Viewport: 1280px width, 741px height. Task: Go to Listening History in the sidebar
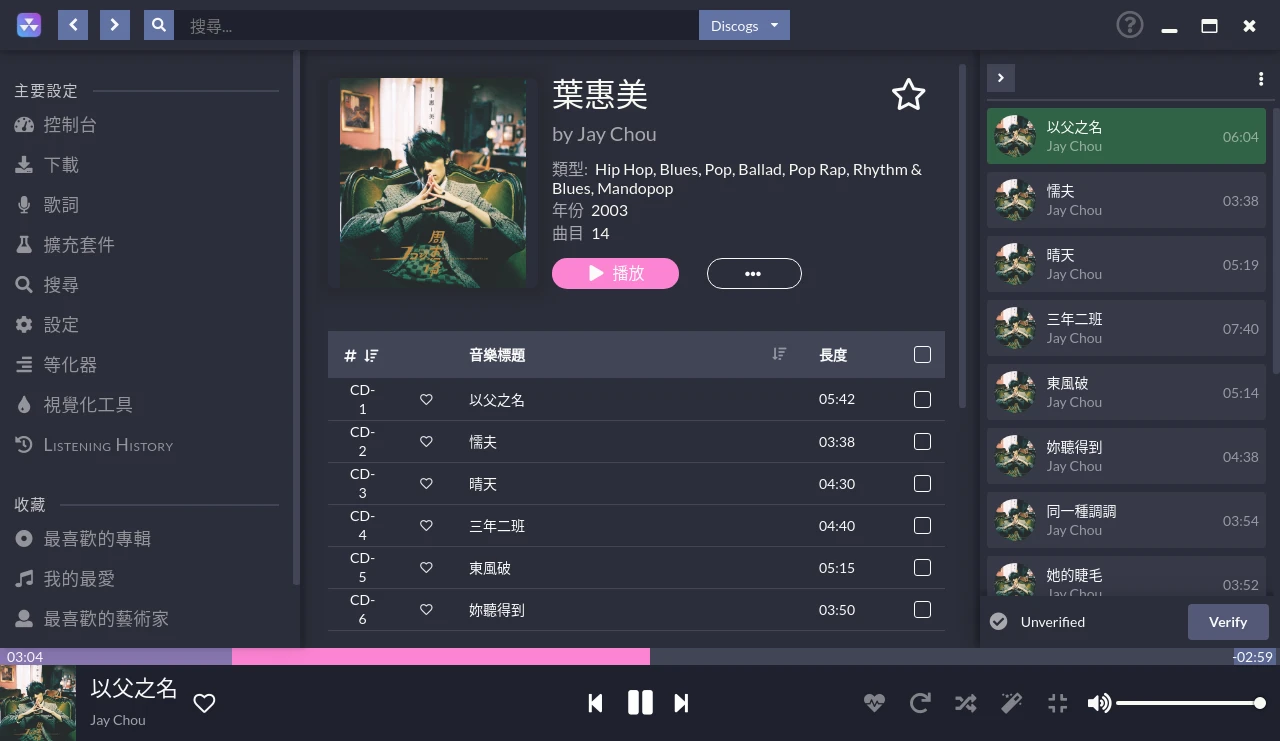94,445
